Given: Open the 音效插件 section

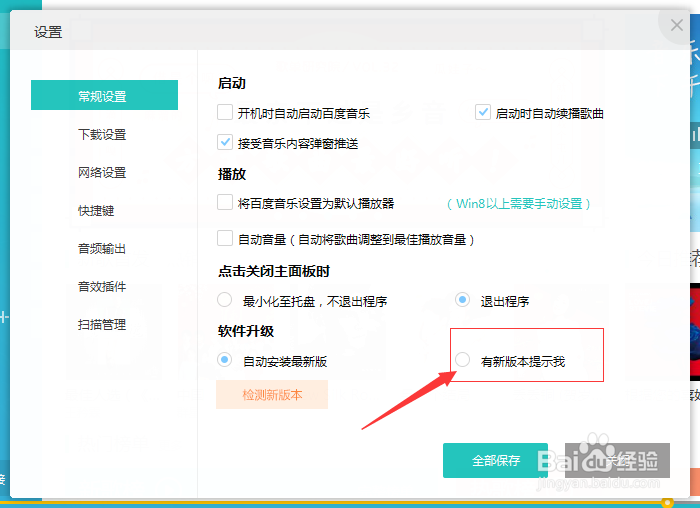Looking at the screenshot, I should [102, 287].
